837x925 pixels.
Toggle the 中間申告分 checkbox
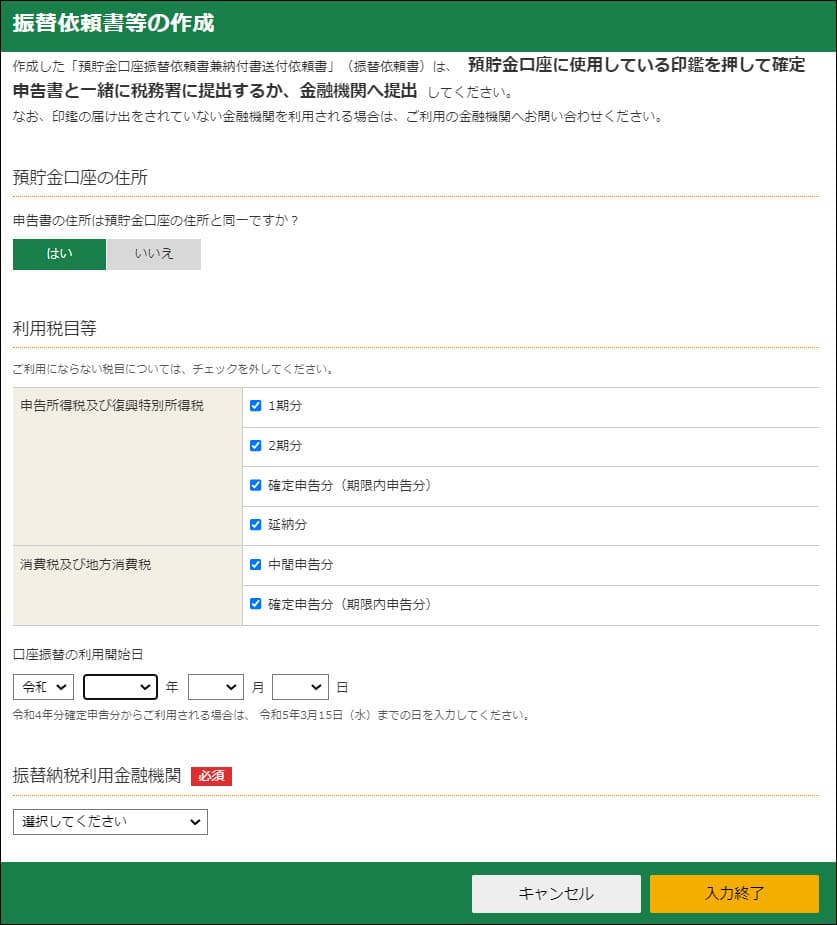pyautogui.click(x=256, y=565)
